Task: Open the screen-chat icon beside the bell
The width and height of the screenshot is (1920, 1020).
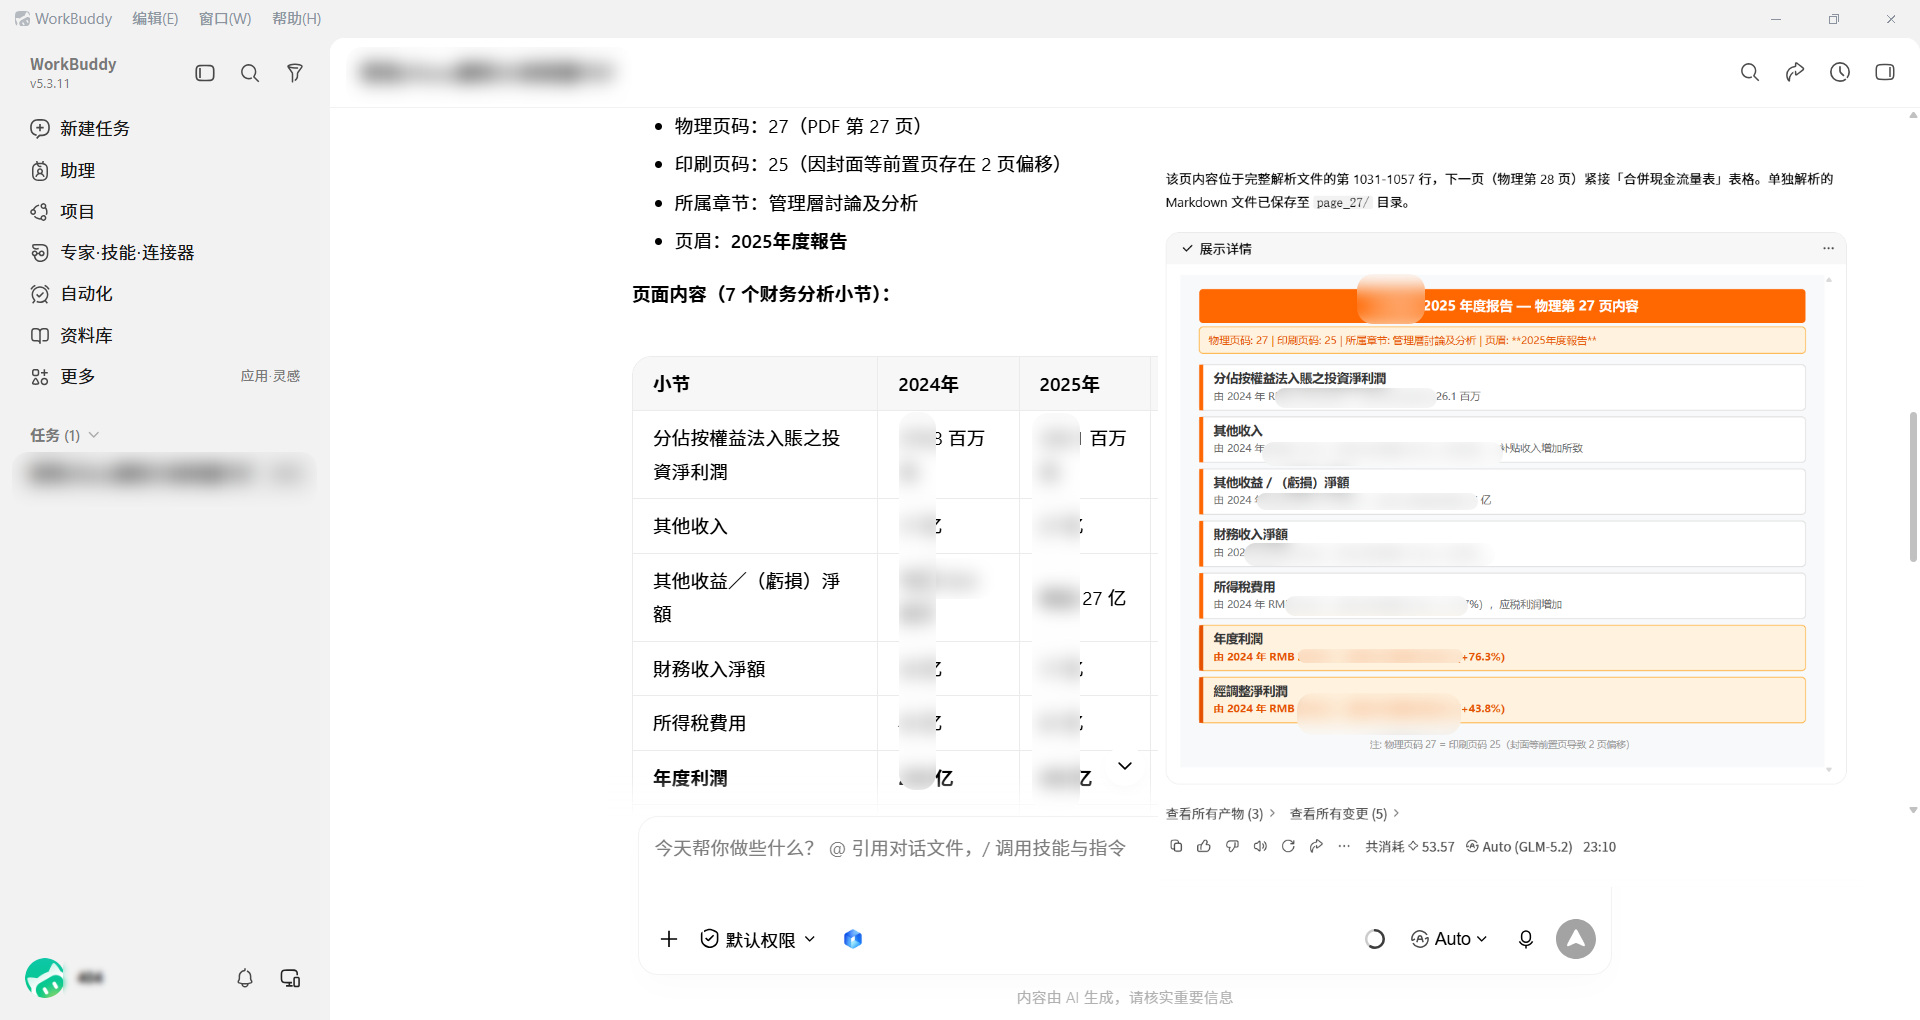Action: 290,978
